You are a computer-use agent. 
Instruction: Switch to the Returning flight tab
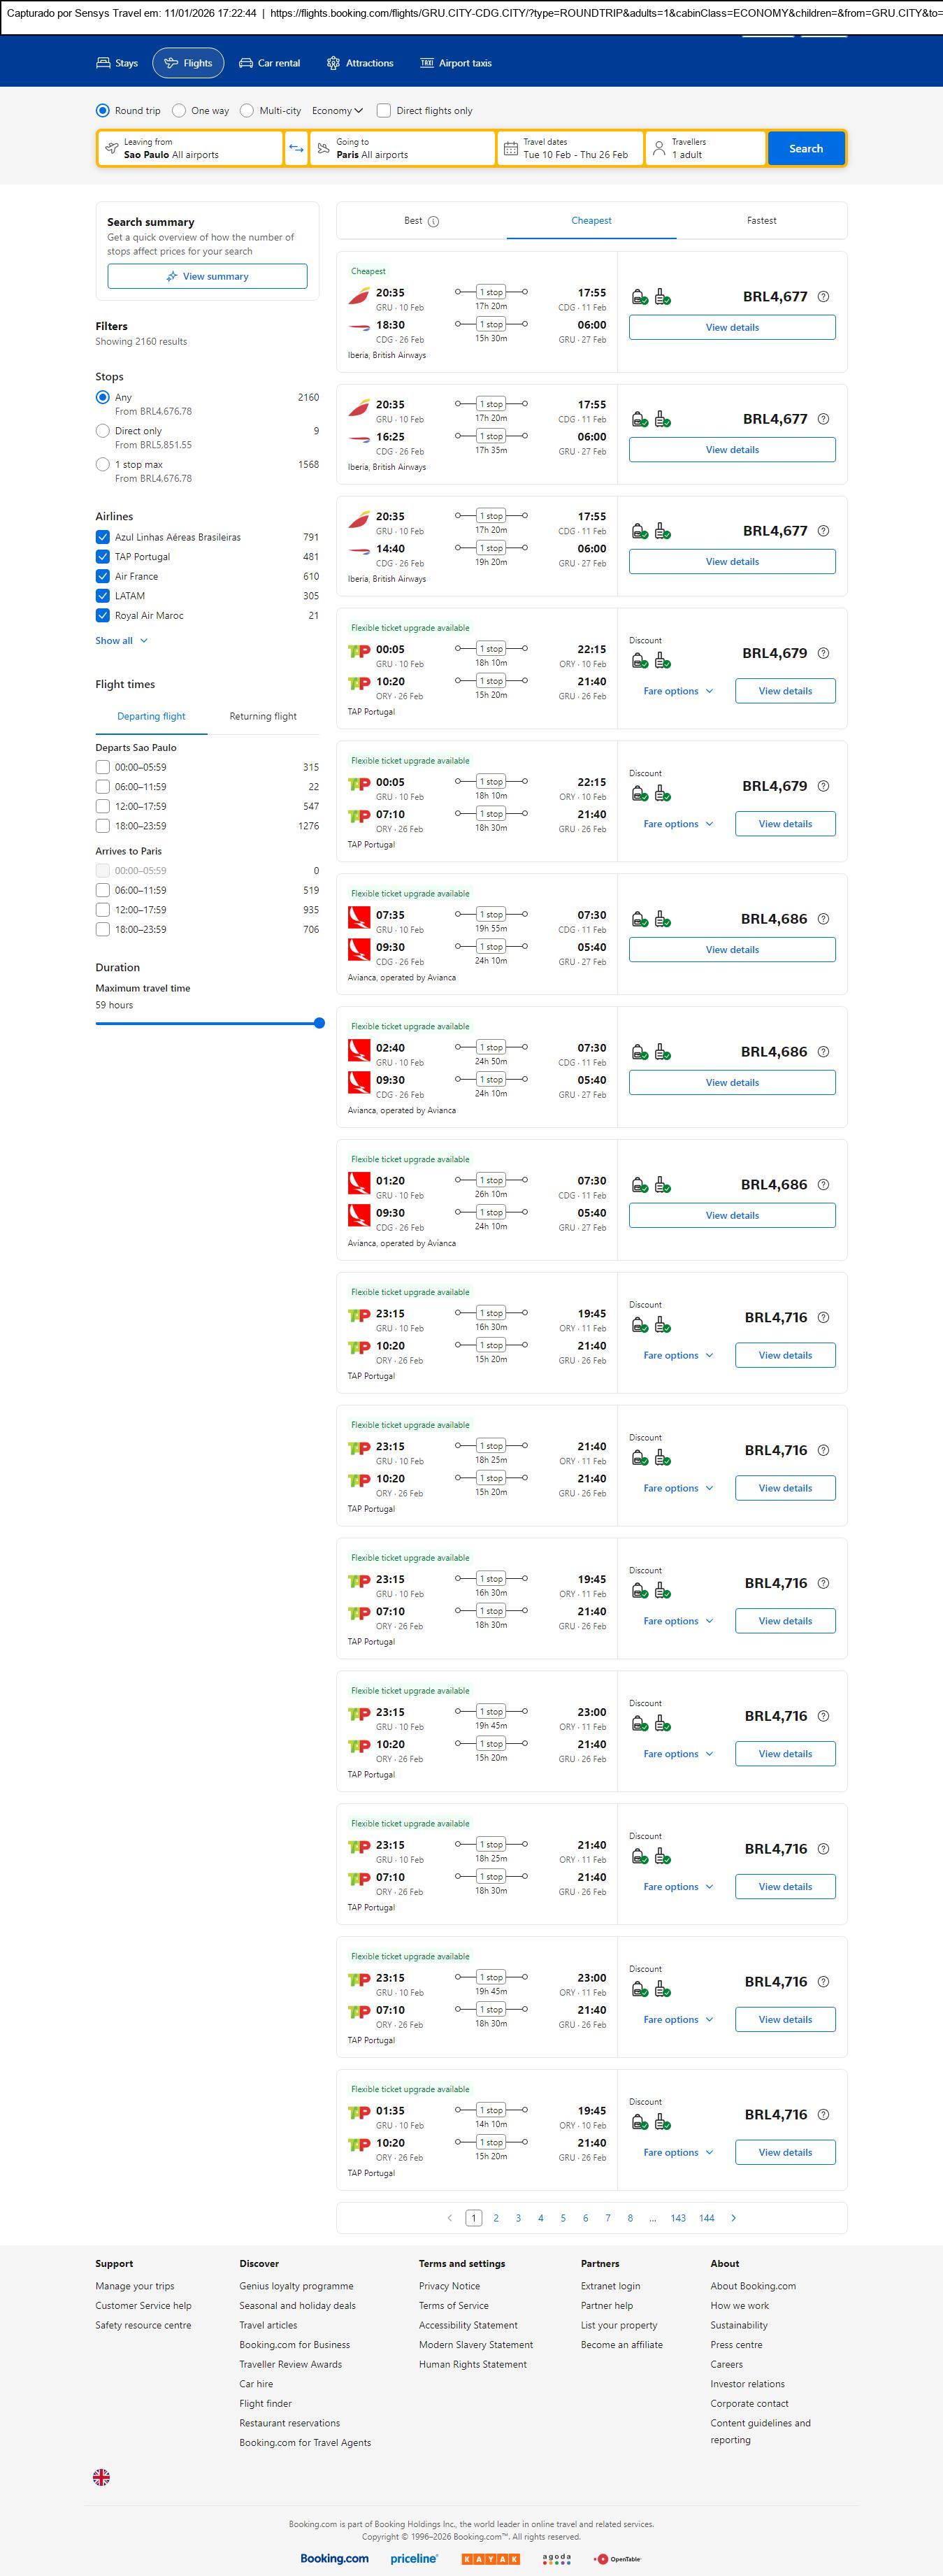pos(263,716)
